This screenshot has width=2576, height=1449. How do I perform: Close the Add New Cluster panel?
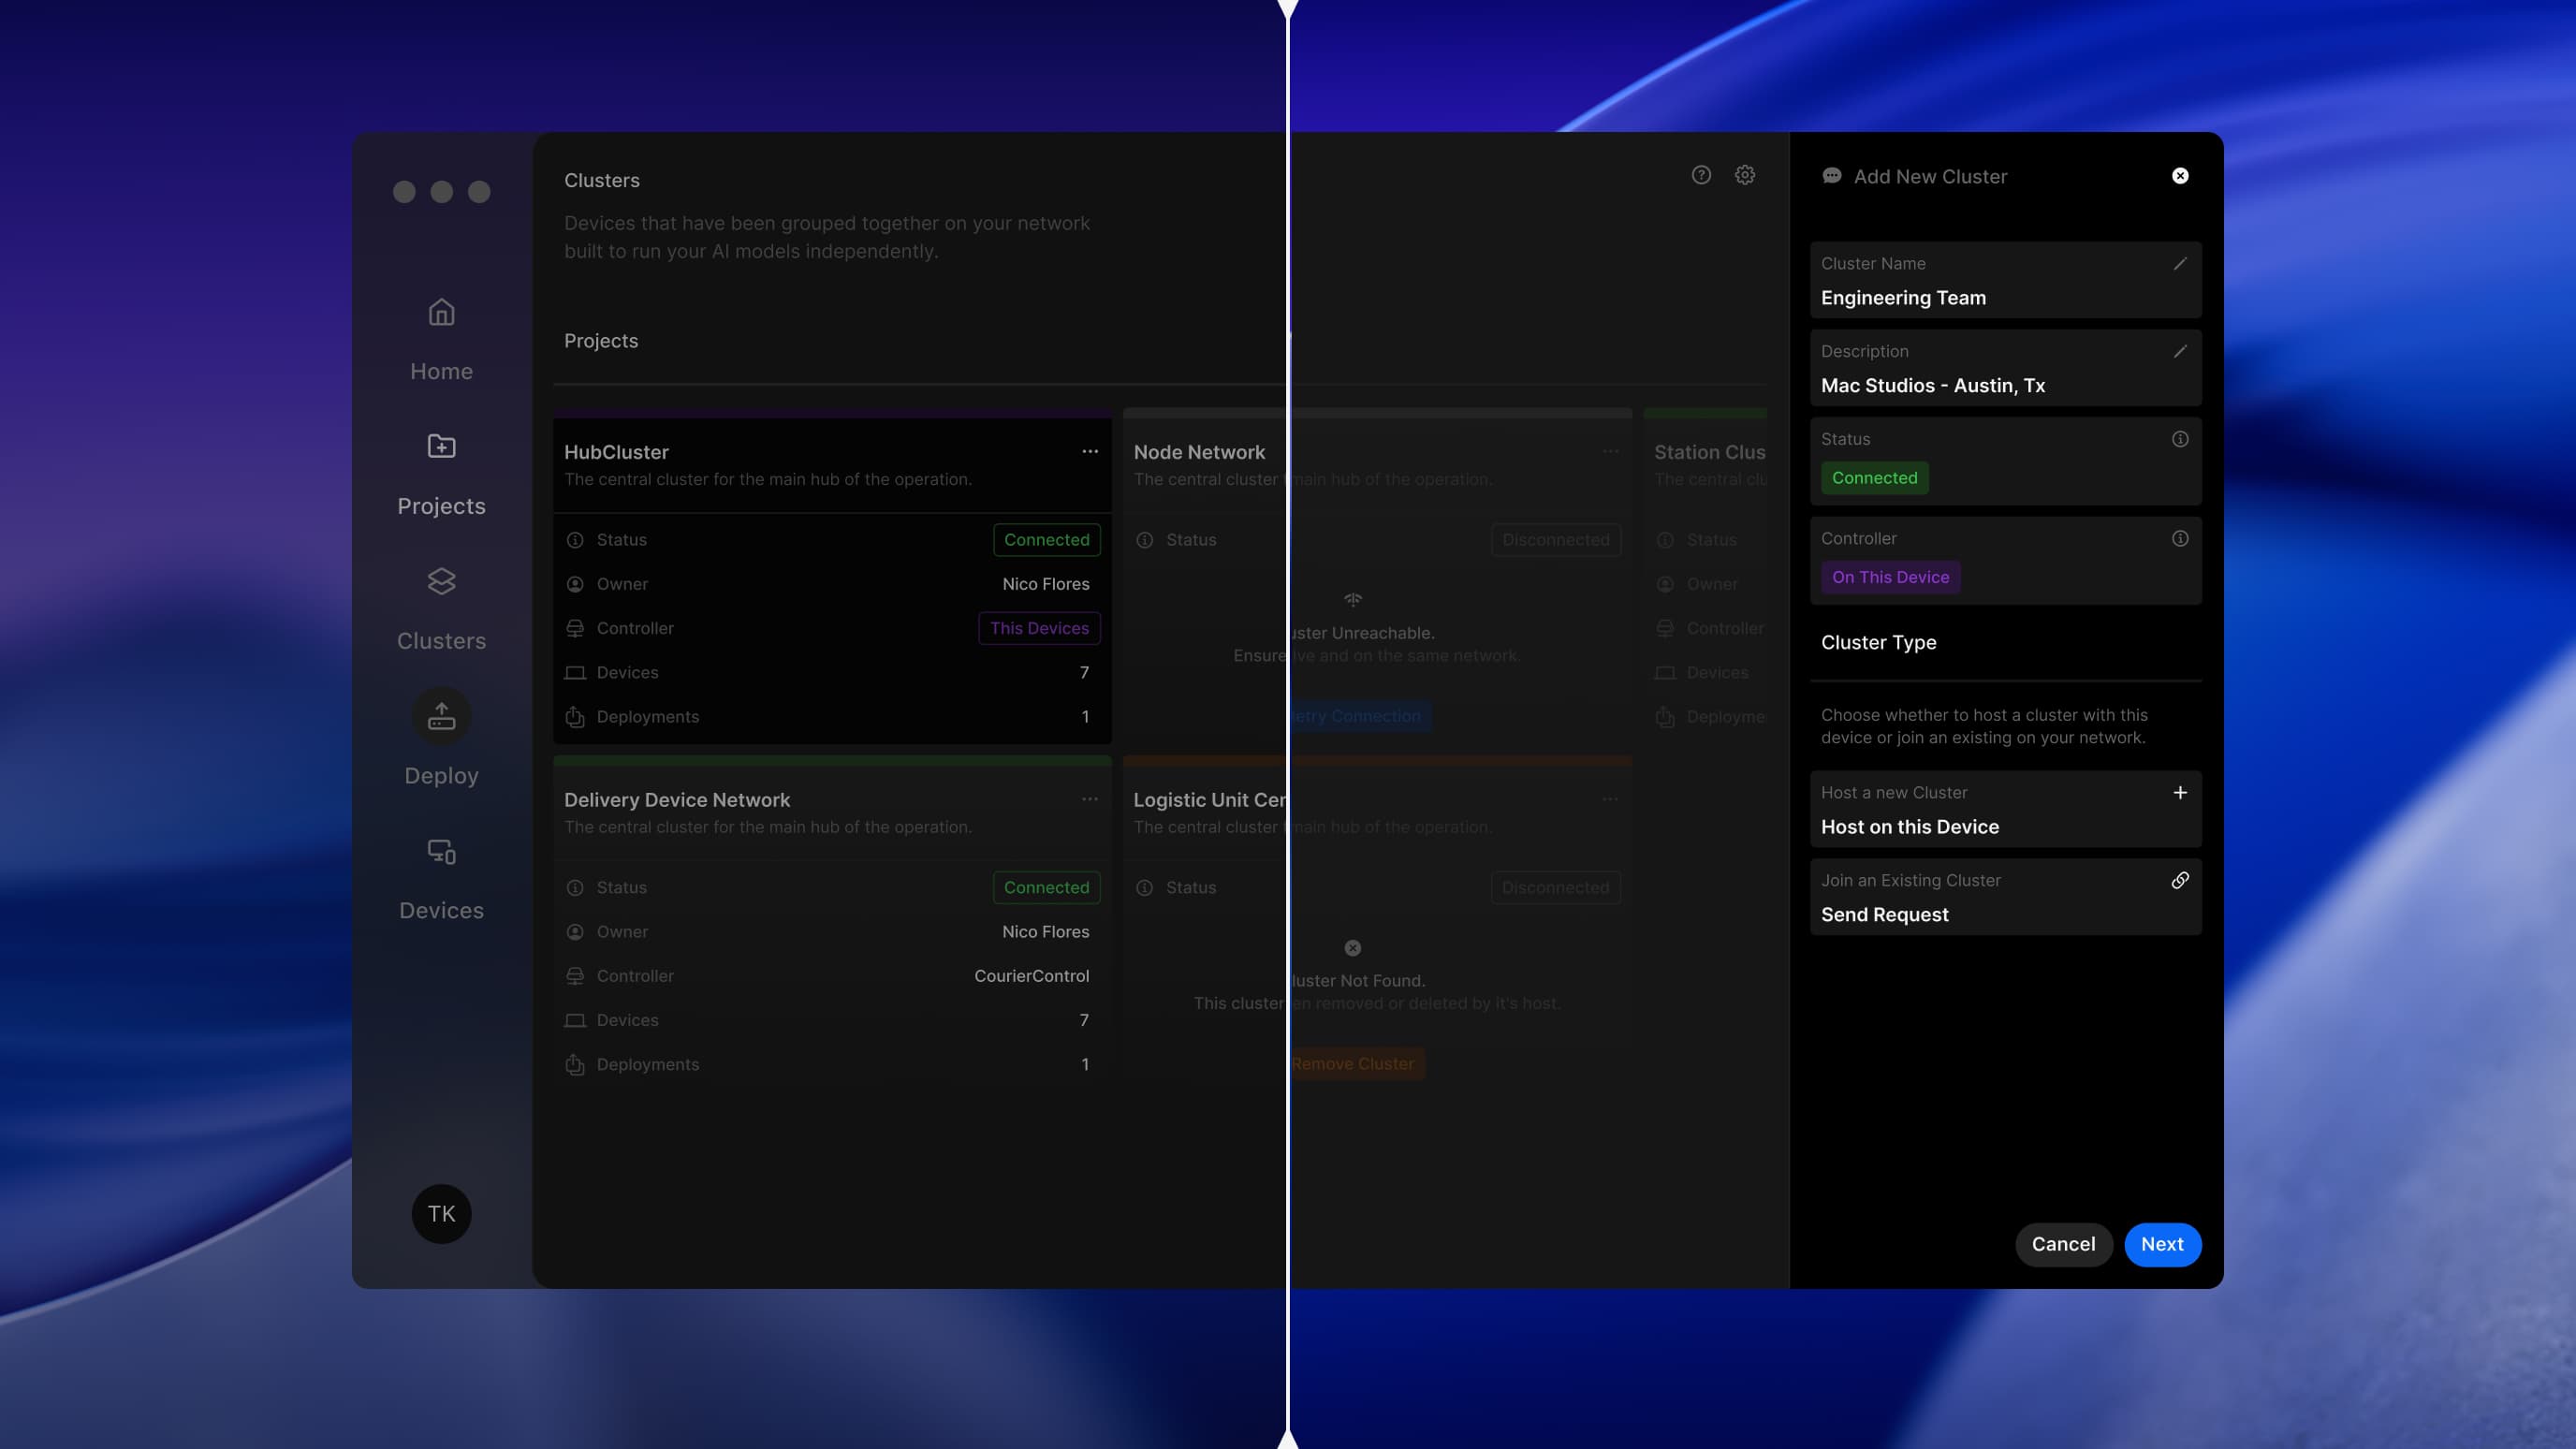pyautogui.click(x=2180, y=175)
